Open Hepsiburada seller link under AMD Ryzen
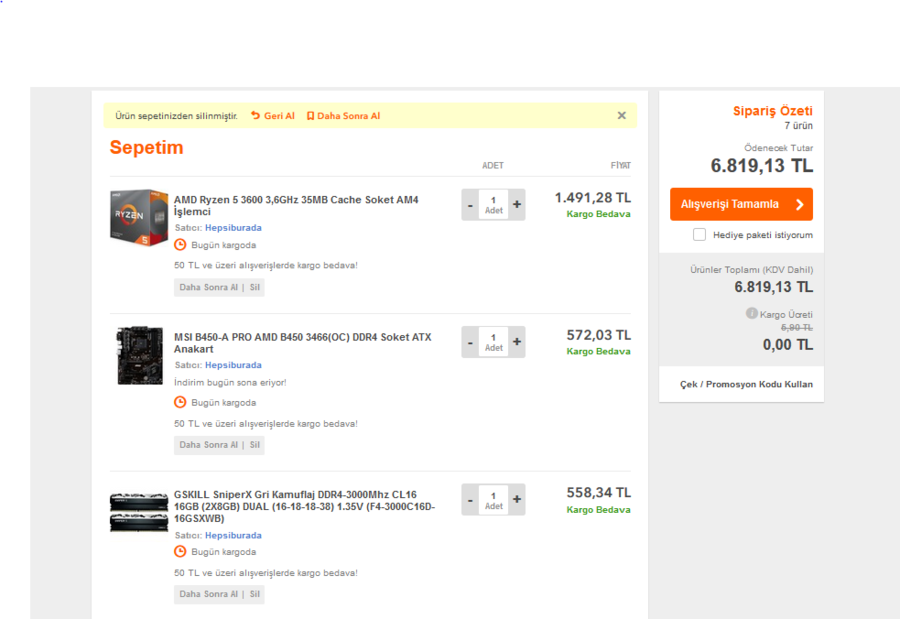This screenshot has height=619, width=900. pyautogui.click(x=233, y=228)
